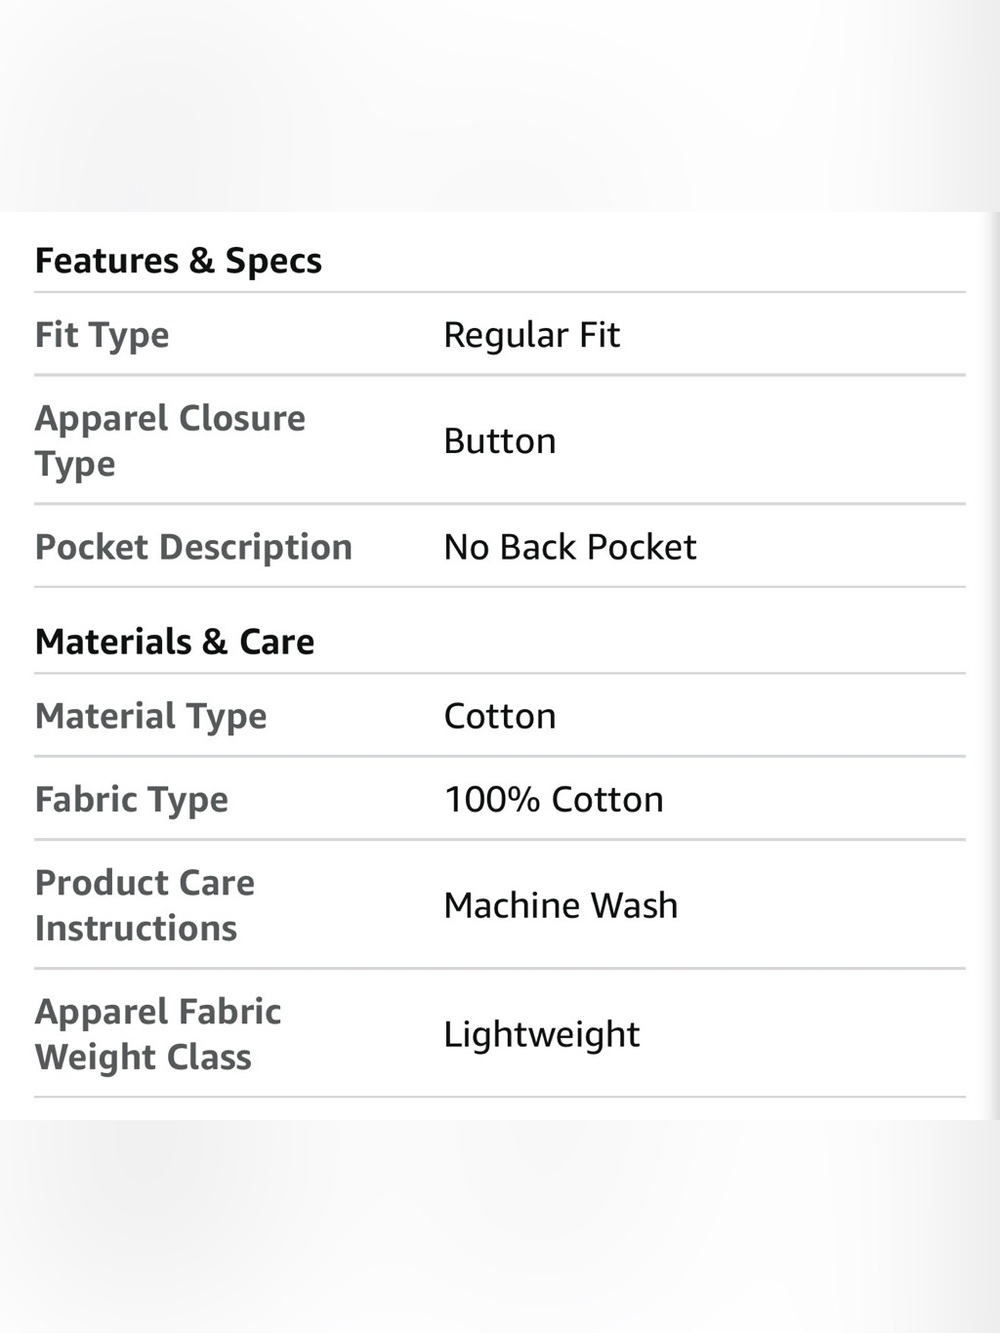Viewport: 1000px width, 1333px height.
Task: Click the Fabric Type table row
Action: [x=500, y=799]
